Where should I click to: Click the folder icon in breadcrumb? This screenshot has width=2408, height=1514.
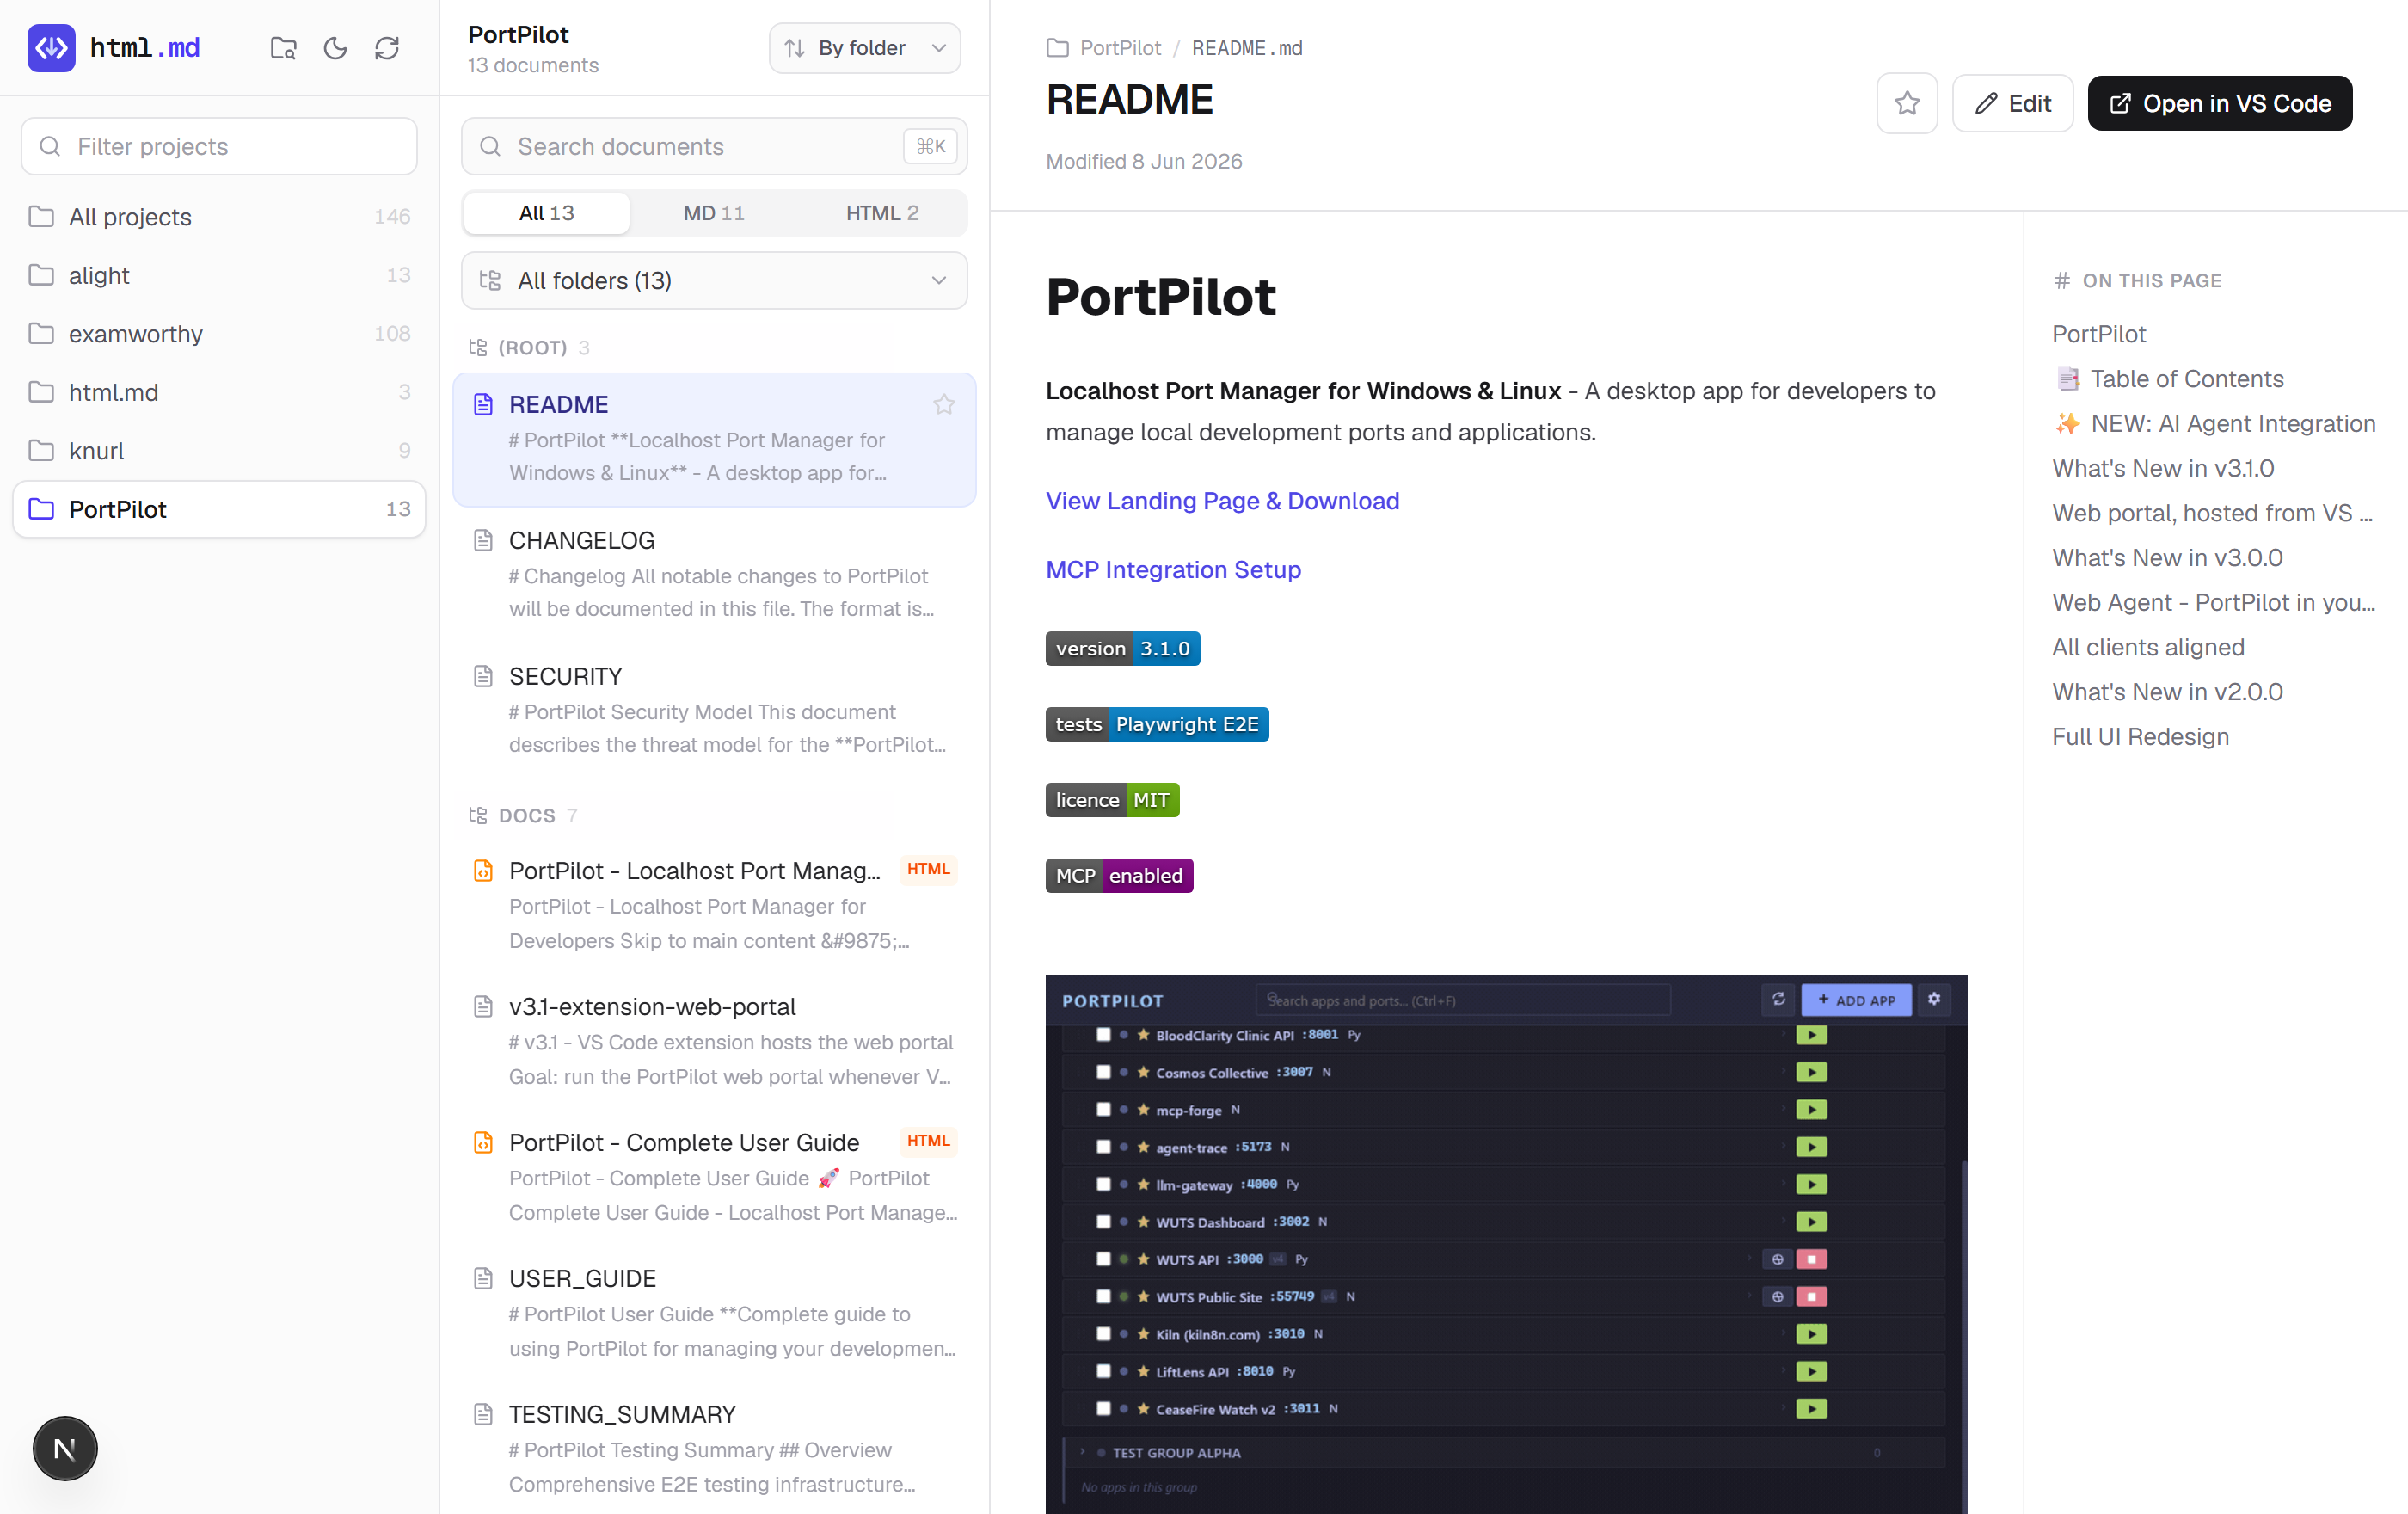(1057, 48)
